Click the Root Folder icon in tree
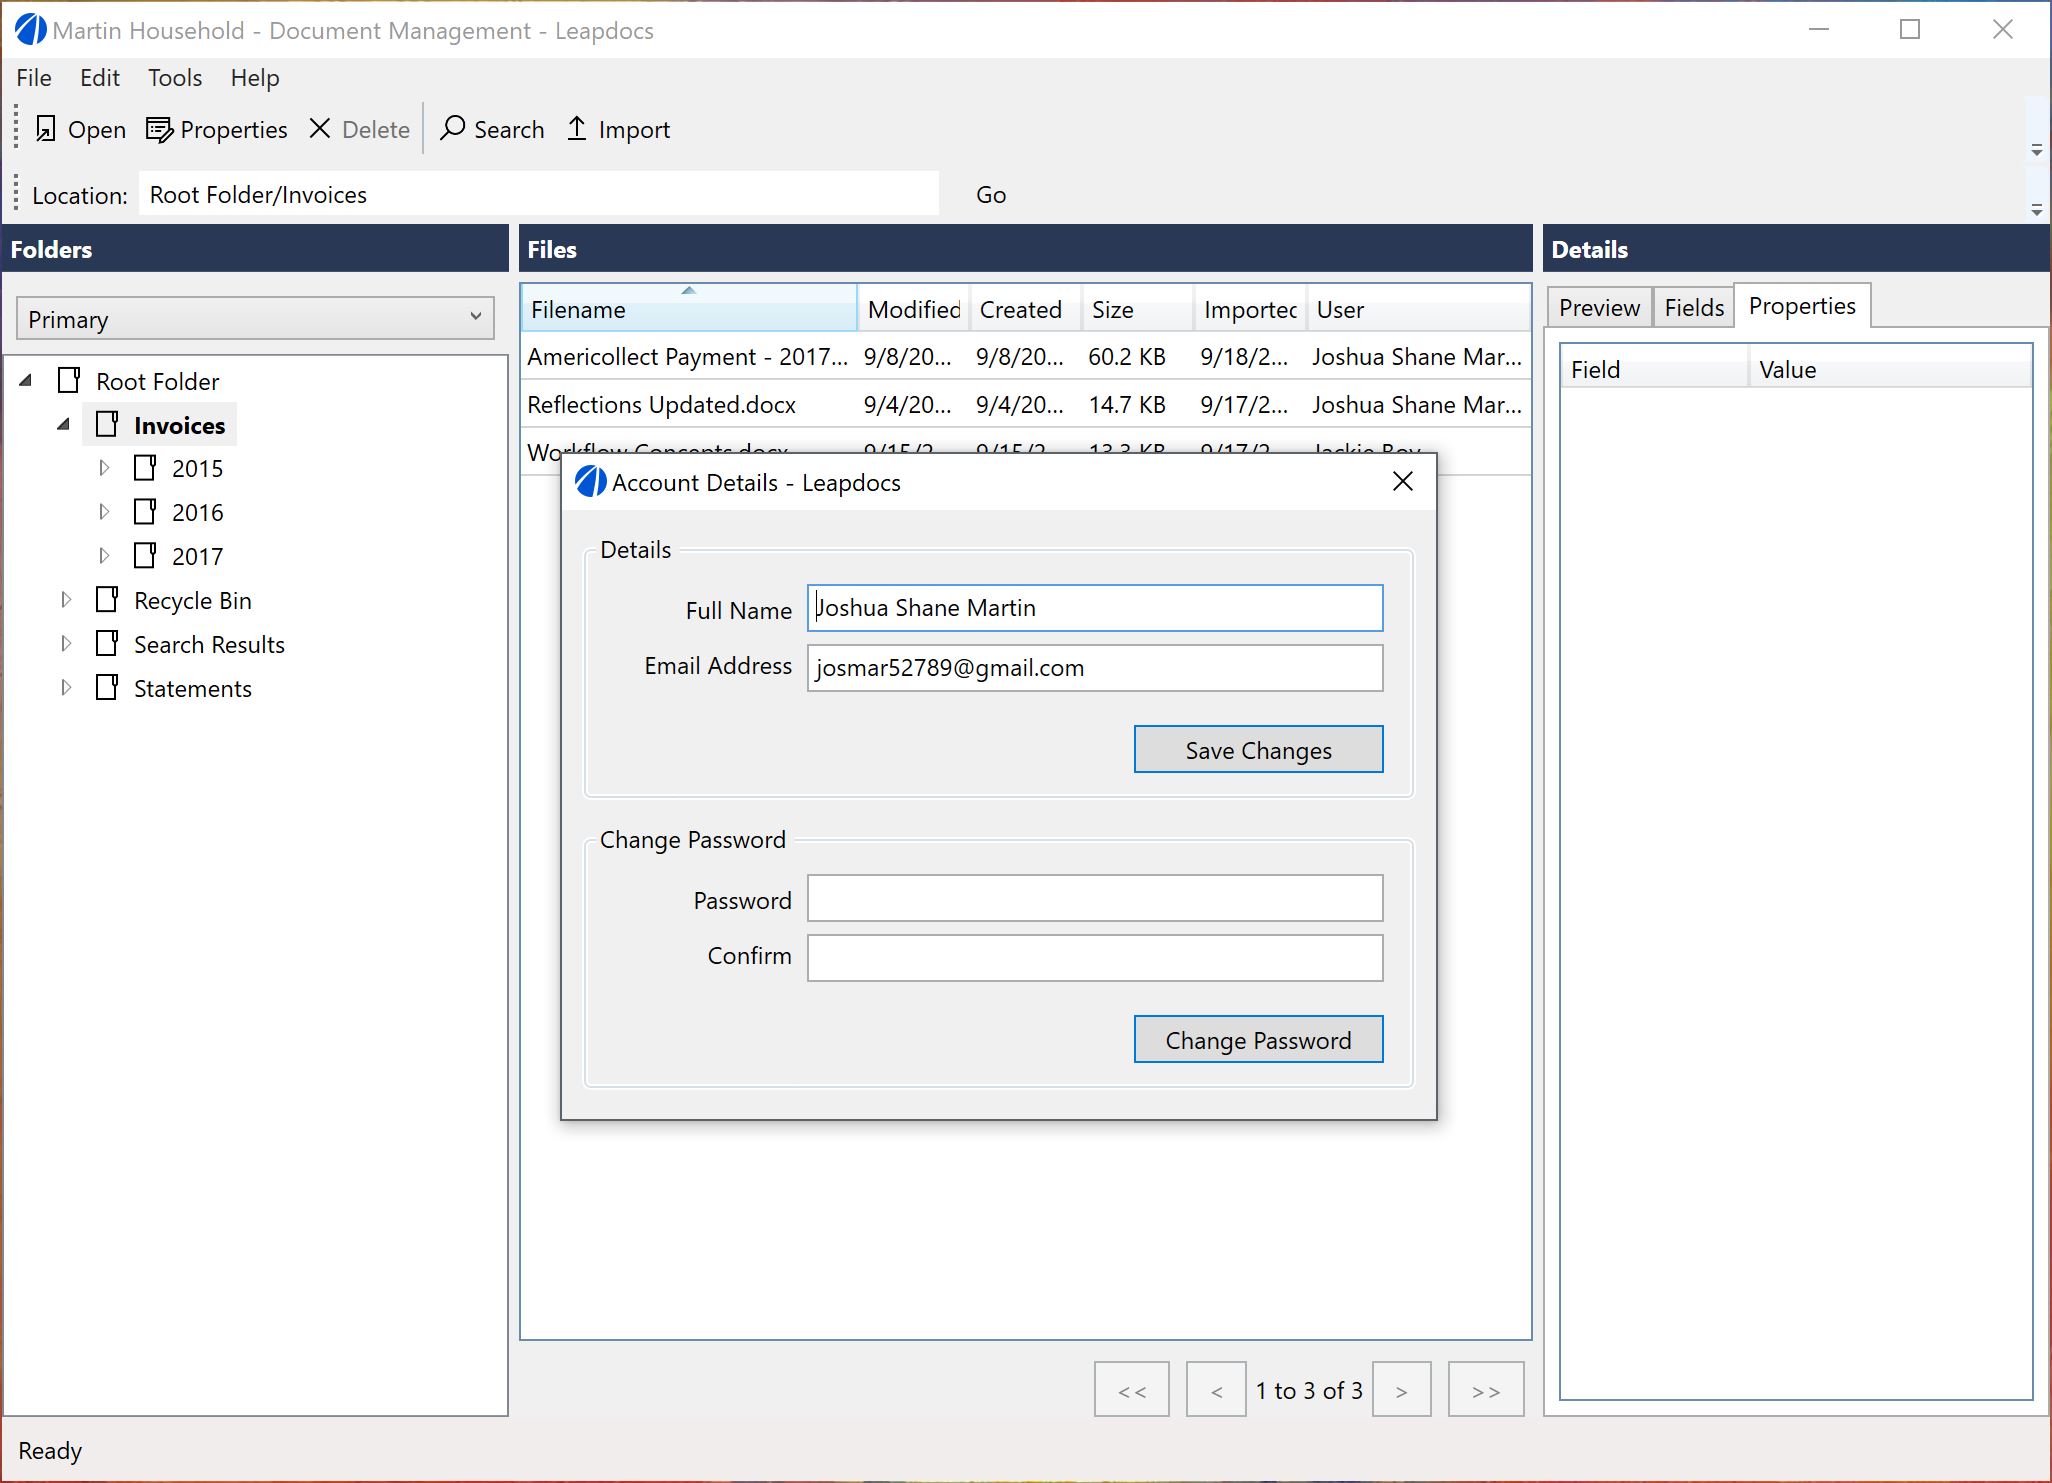 [x=69, y=381]
